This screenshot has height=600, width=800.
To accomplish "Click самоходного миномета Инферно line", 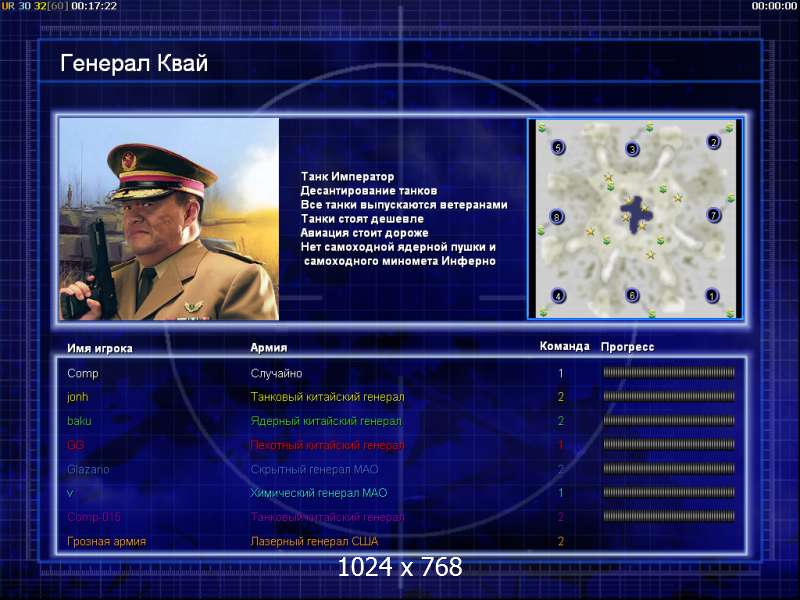I will [x=399, y=261].
